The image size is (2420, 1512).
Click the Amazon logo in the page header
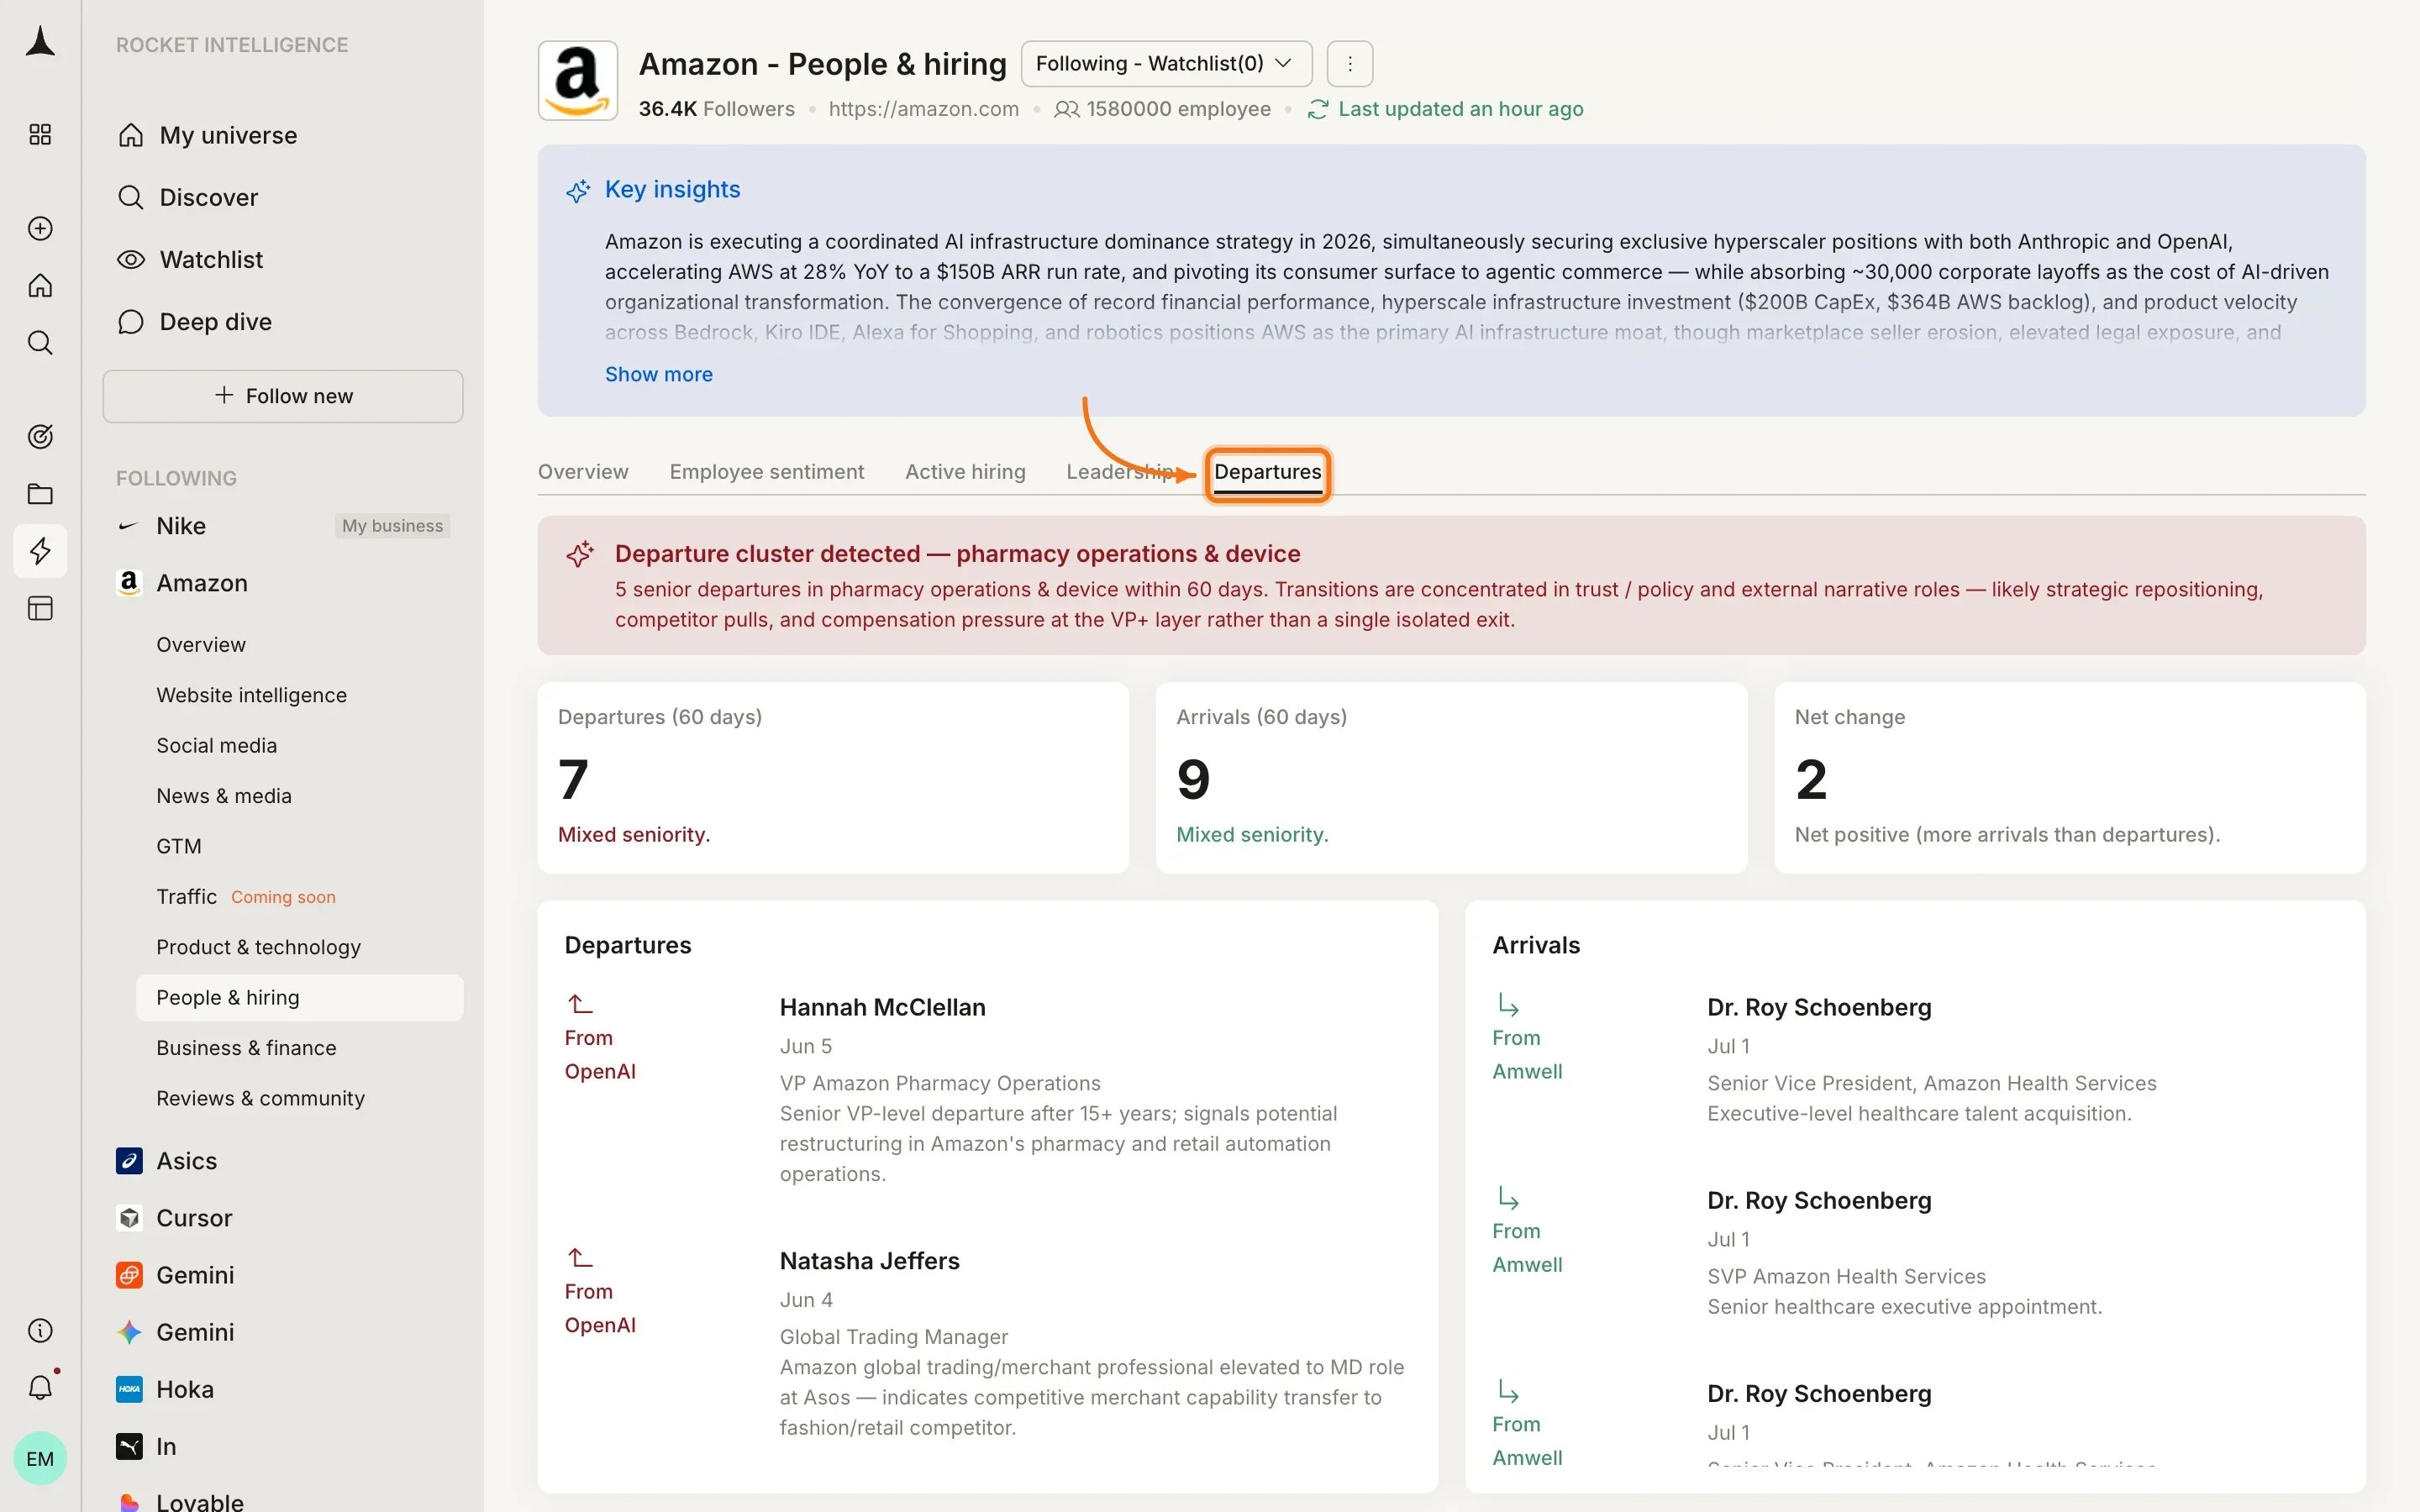pos(578,81)
